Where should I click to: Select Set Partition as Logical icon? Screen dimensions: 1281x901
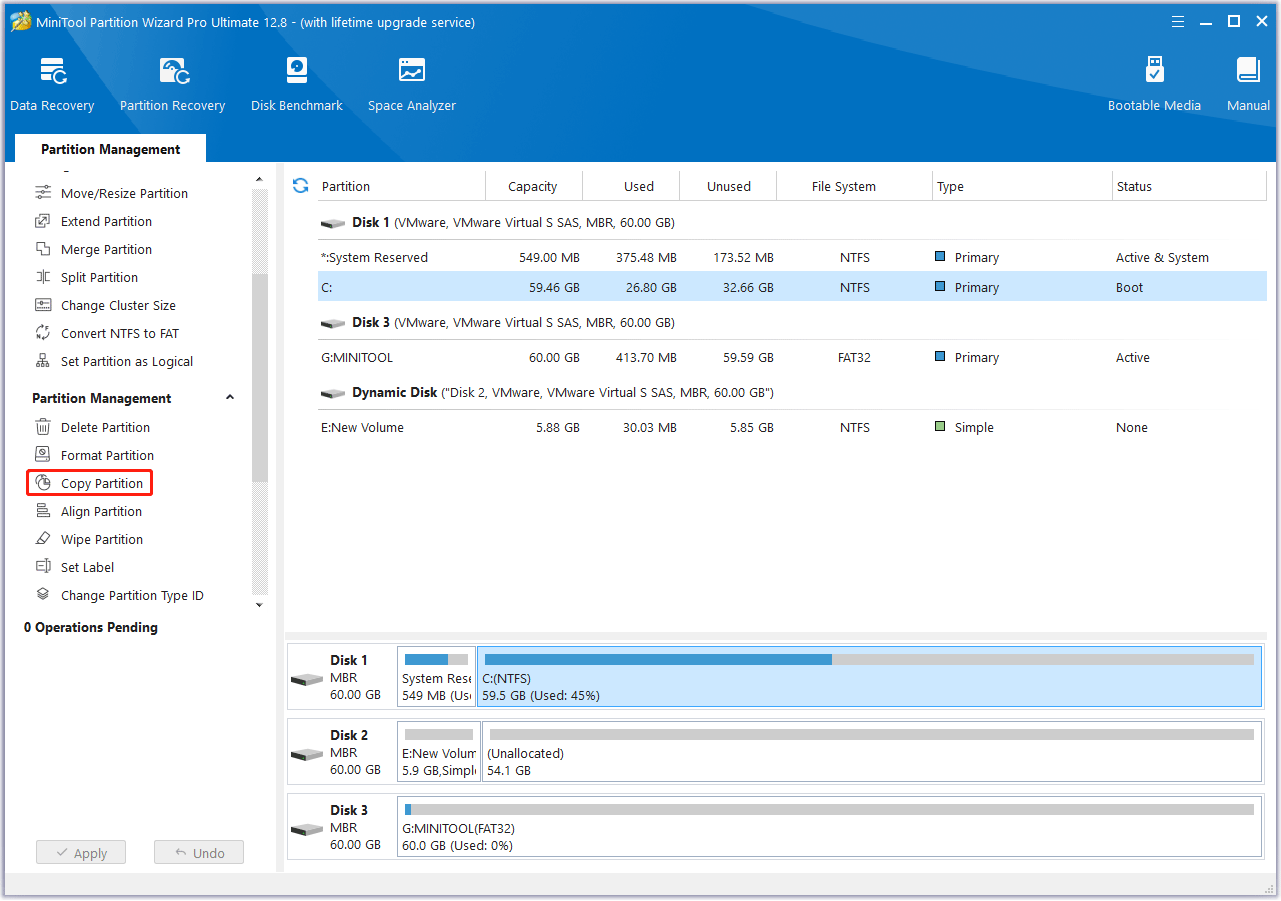click(x=43, y=361)
